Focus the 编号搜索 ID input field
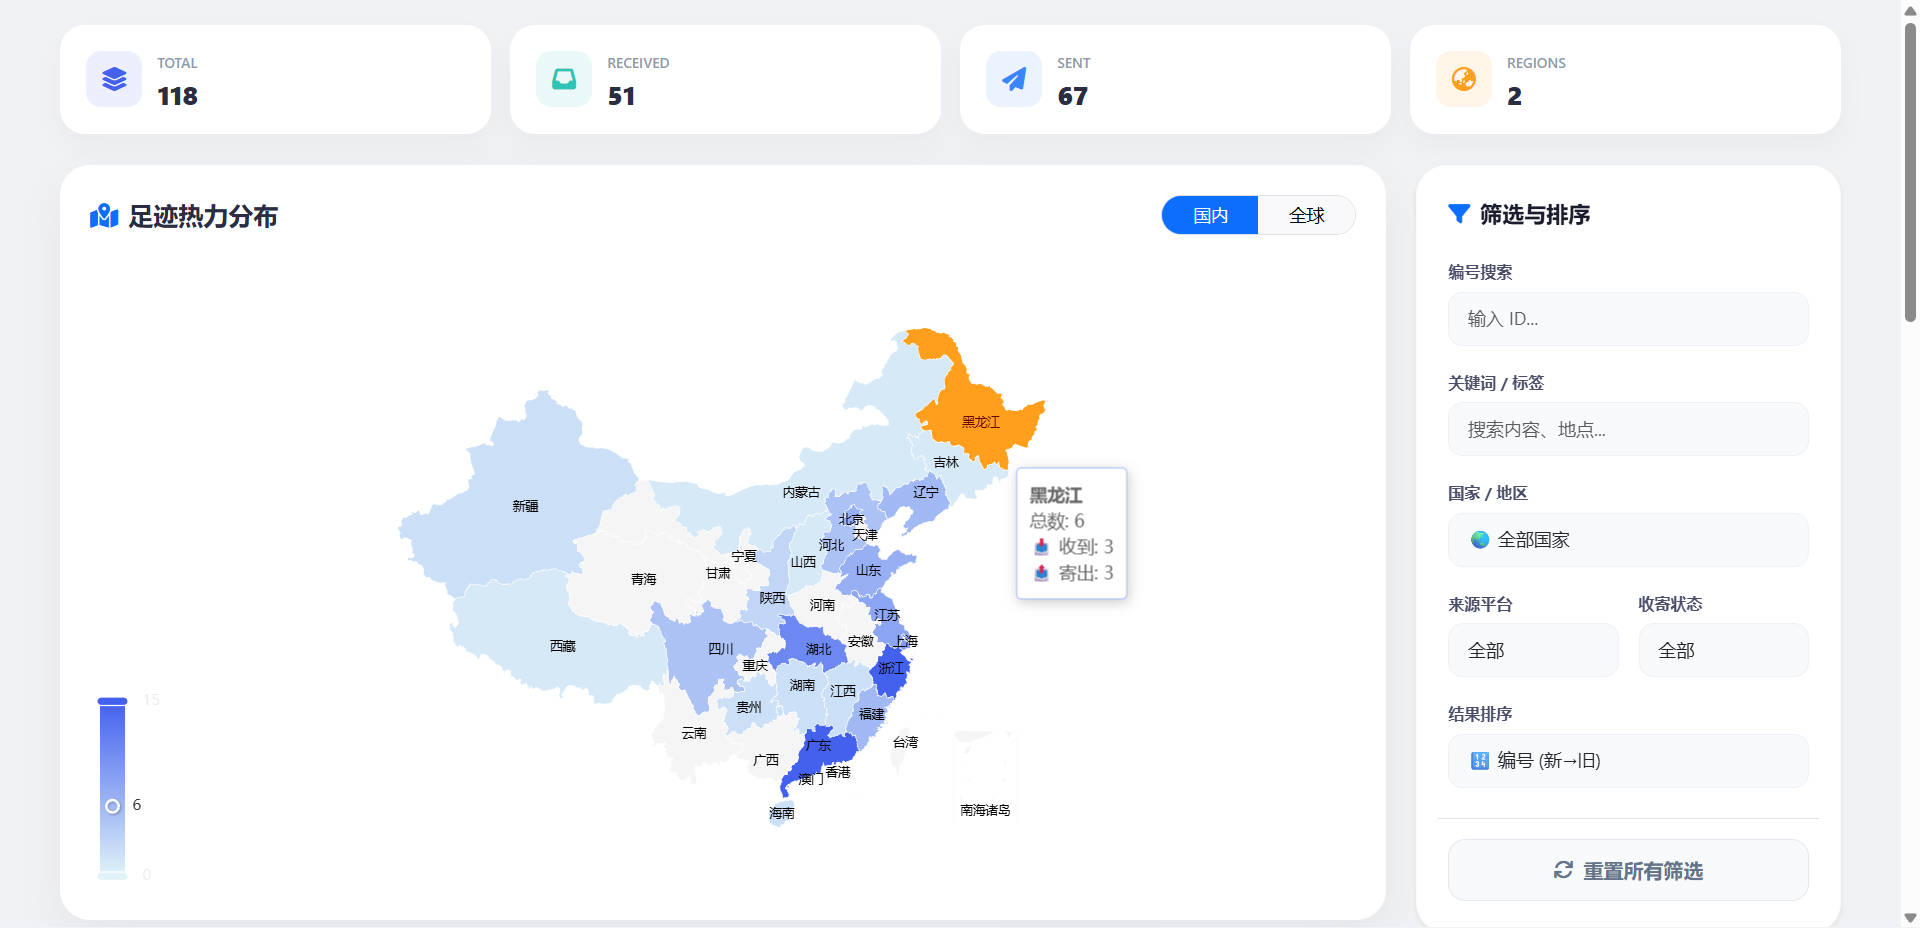Image resolution: width=1920 pixels, height=928 pixels. pos(1628,319)
